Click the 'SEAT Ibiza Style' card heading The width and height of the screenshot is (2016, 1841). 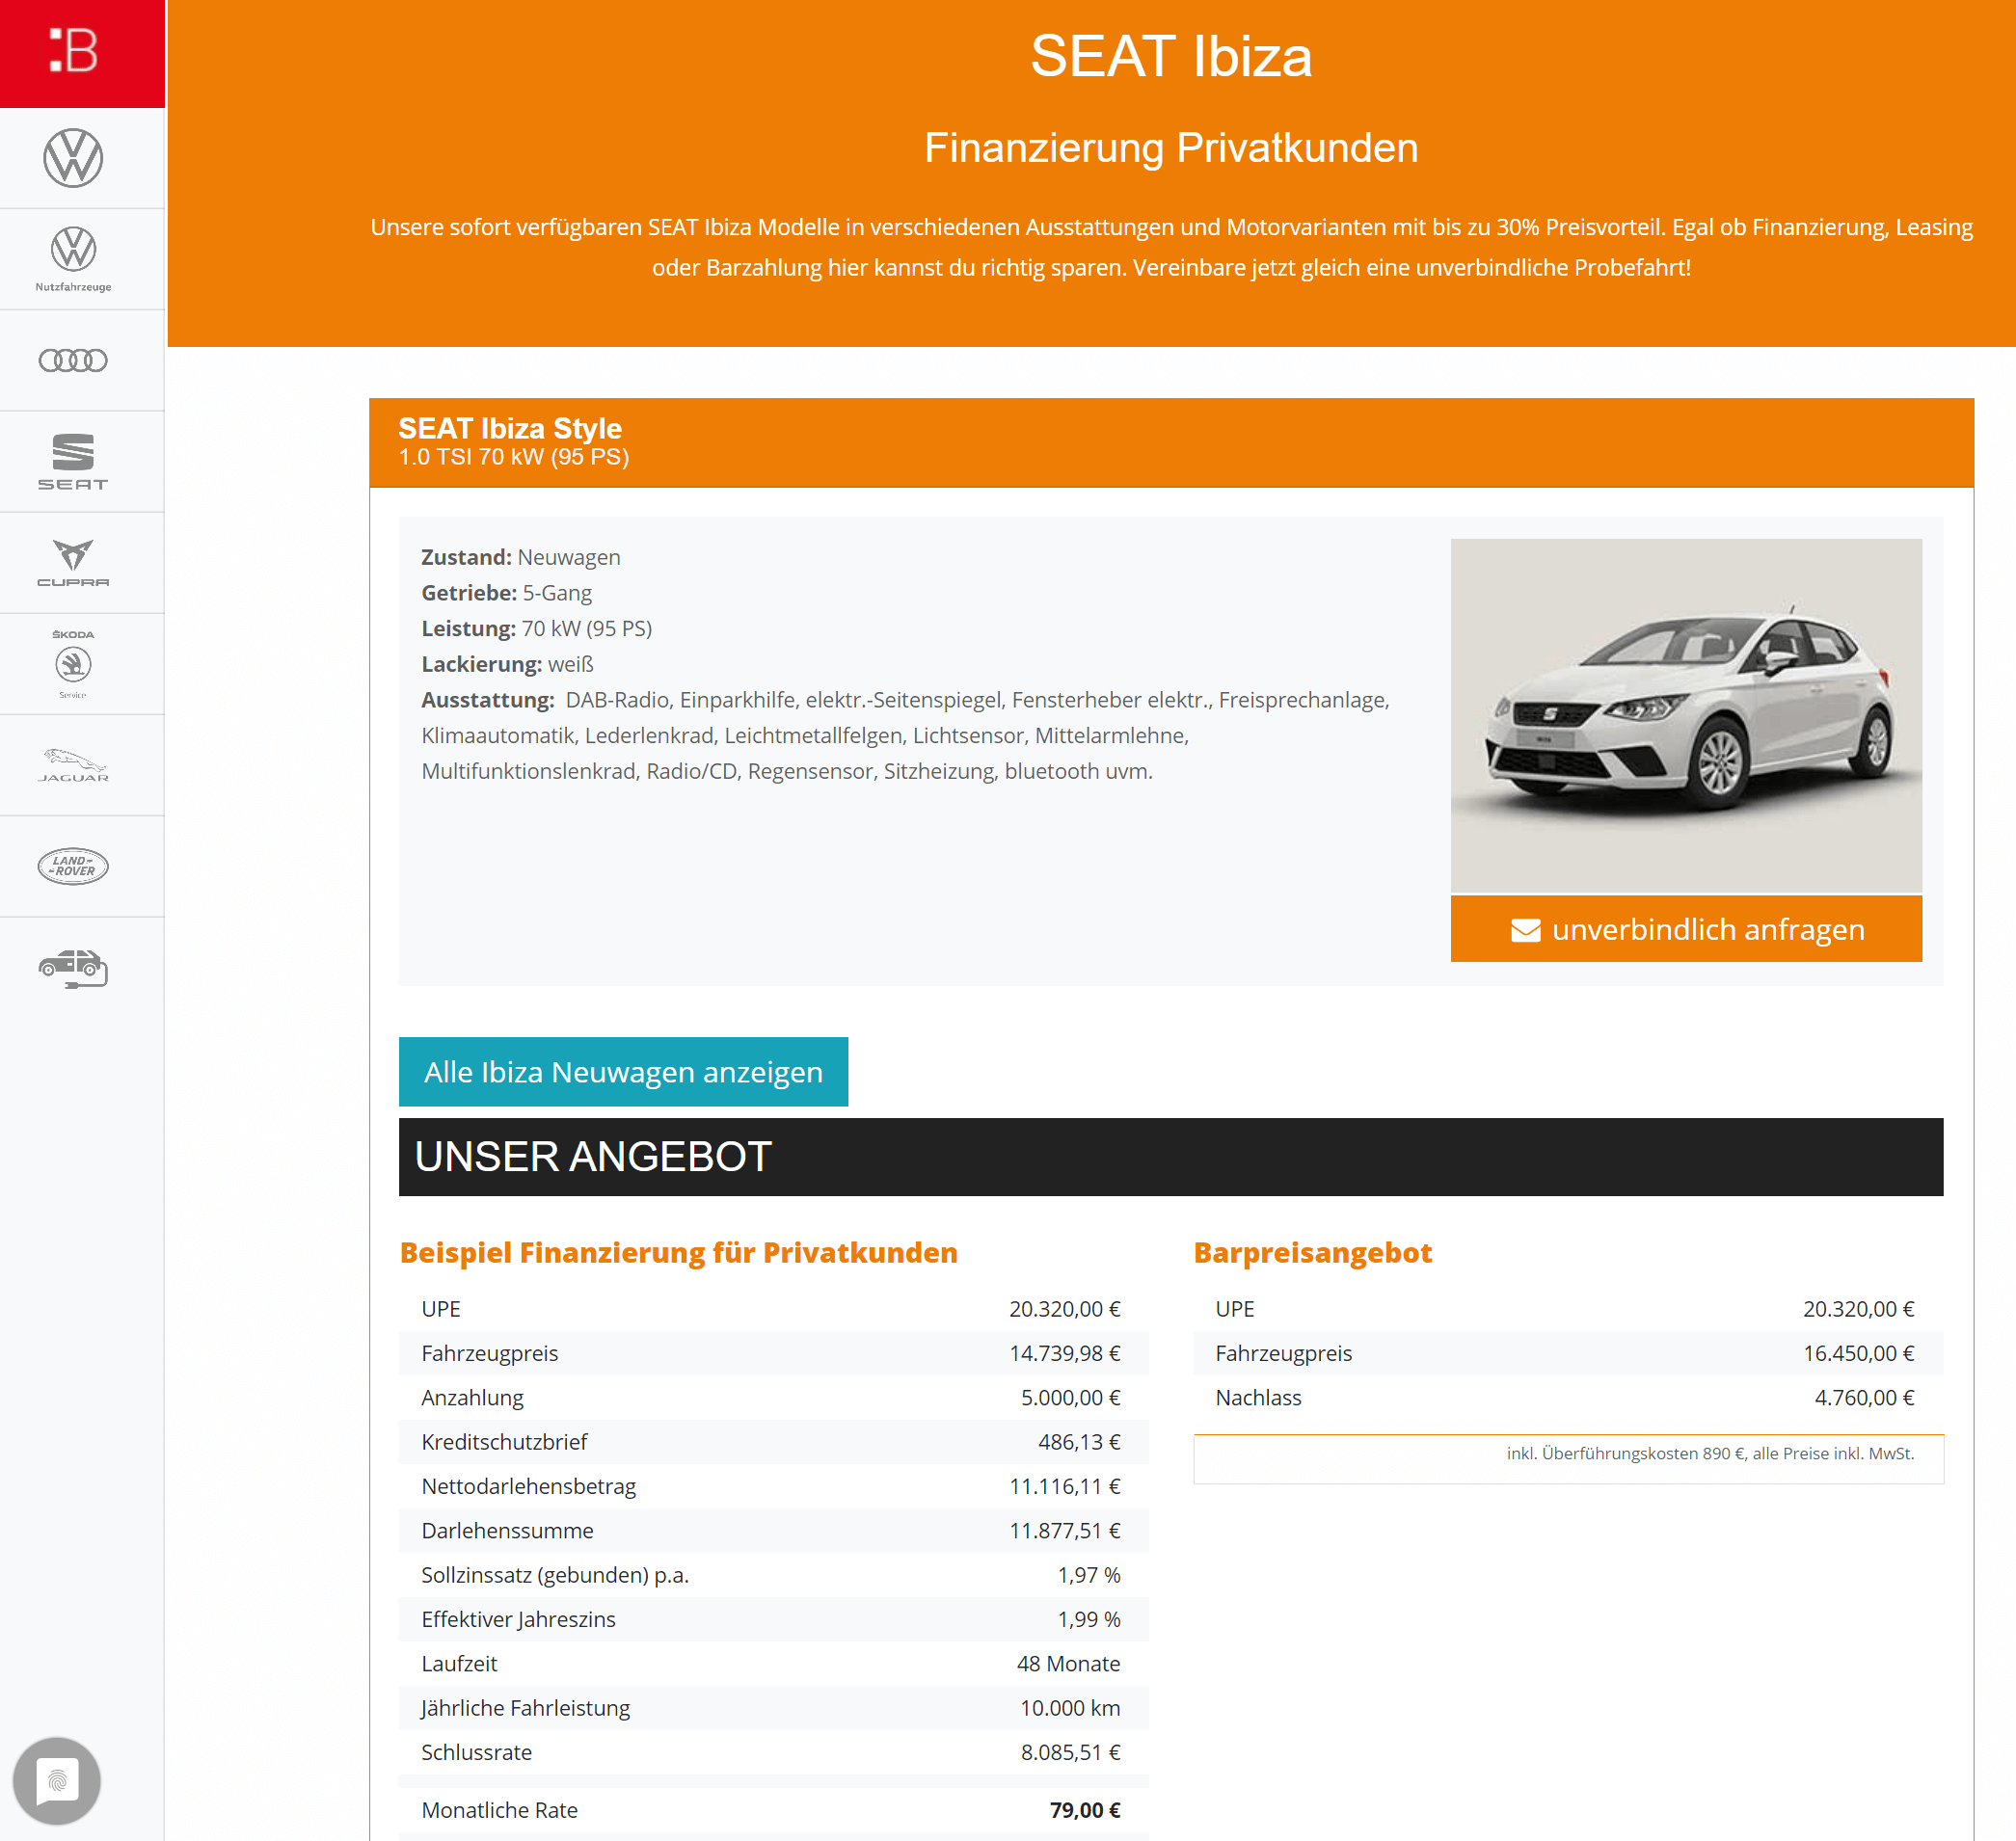point(510,428)
